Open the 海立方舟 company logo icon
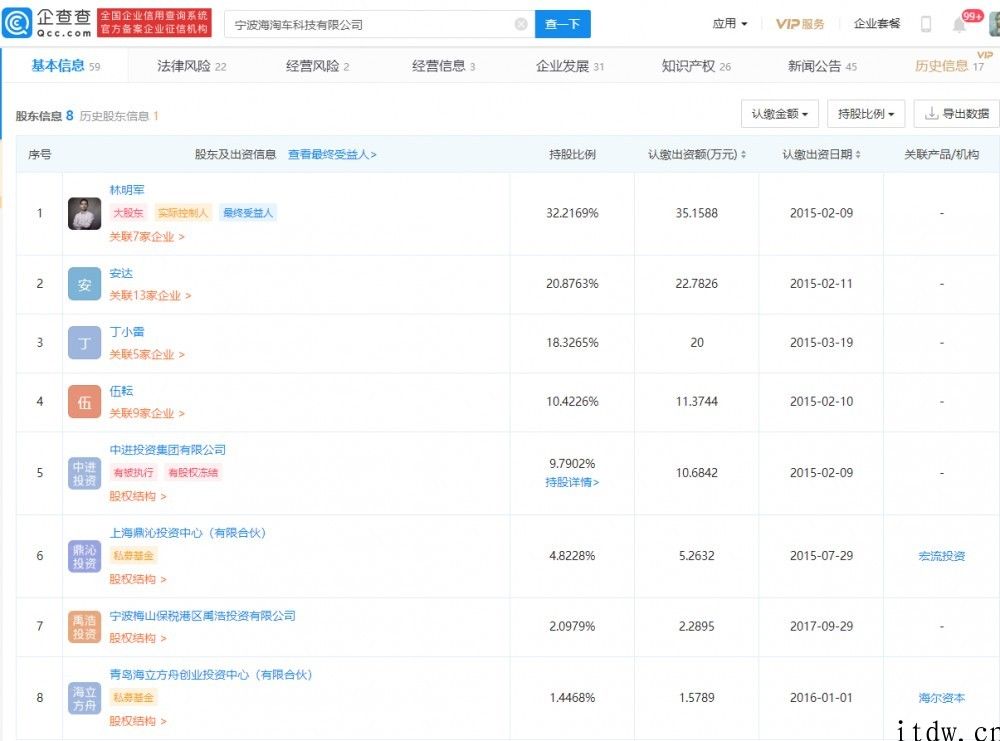The width and height of the screenshot is (1000, 741). 84,698
